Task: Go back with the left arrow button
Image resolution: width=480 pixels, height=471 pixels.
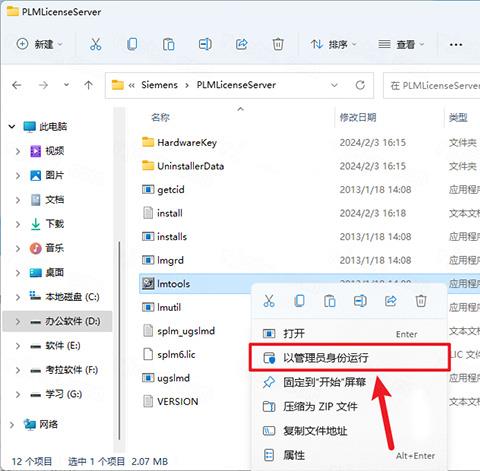Action: click(17, 85)
